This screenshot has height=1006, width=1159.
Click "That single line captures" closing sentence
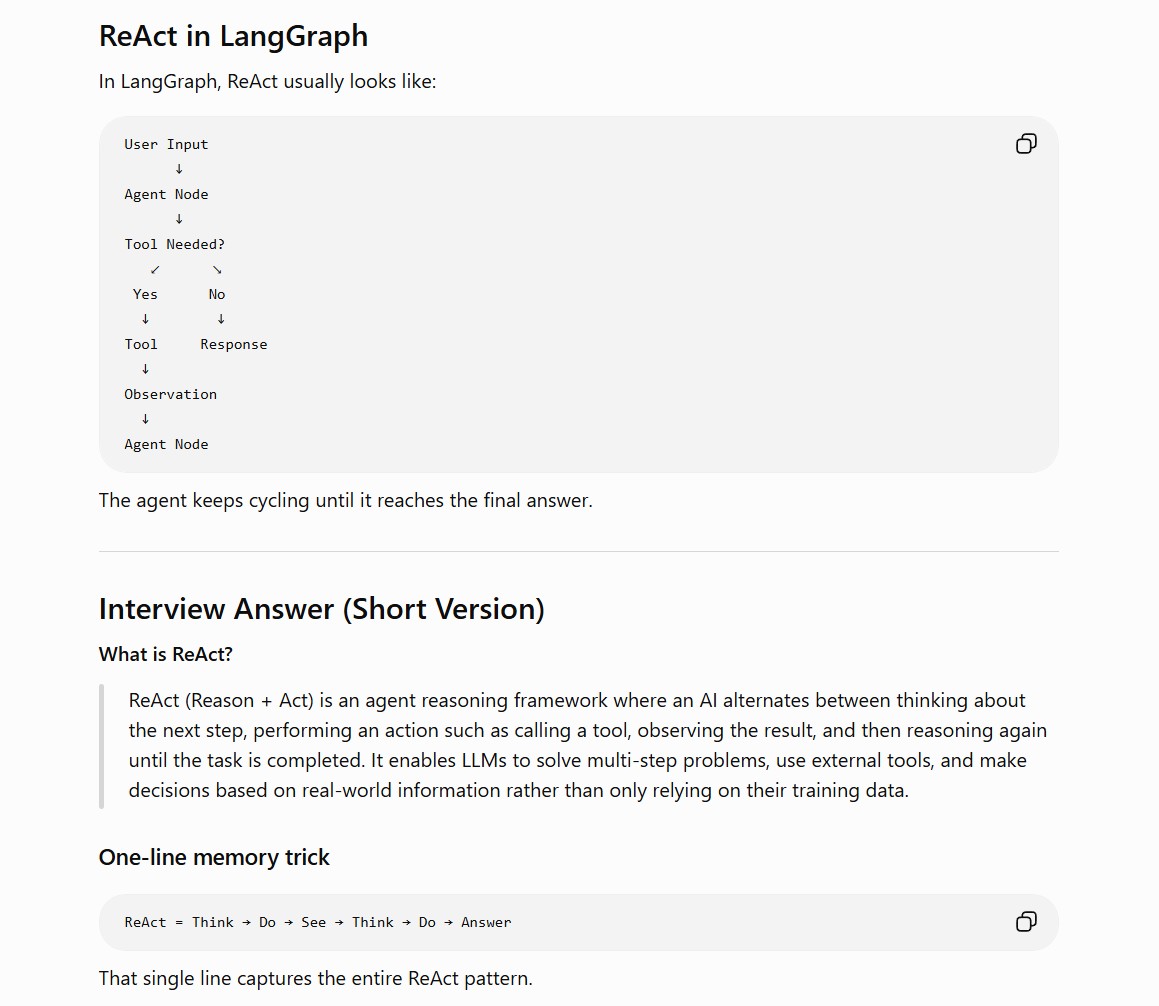[x=316, y=979]
